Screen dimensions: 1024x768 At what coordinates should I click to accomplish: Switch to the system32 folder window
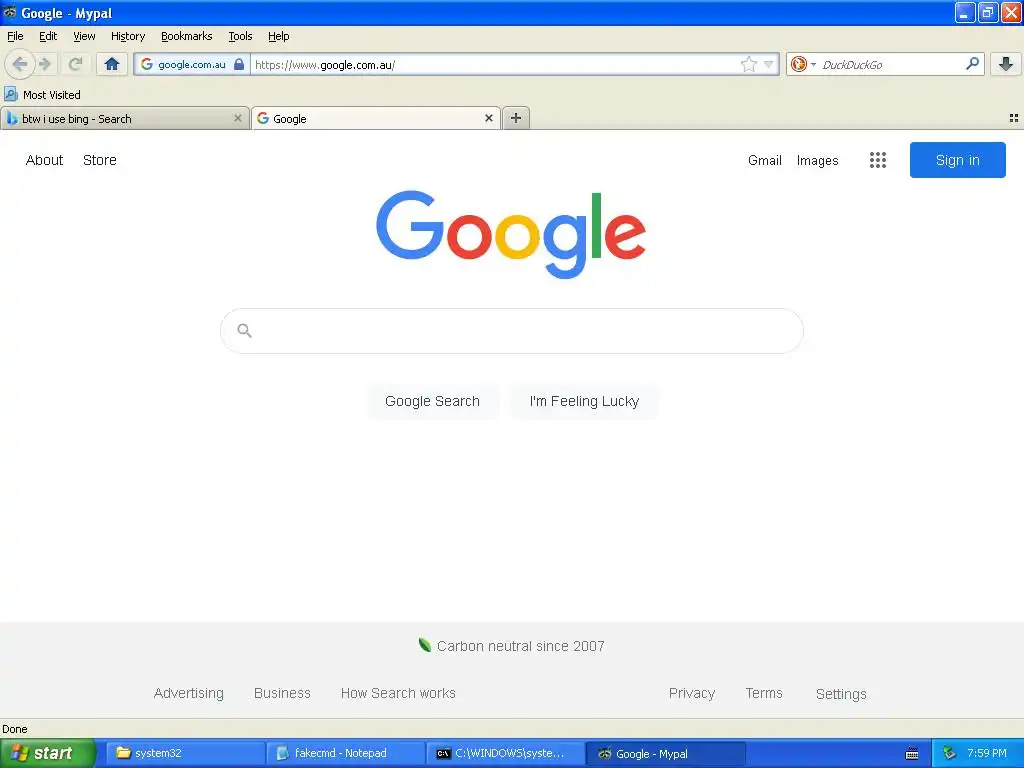(185, 753)
